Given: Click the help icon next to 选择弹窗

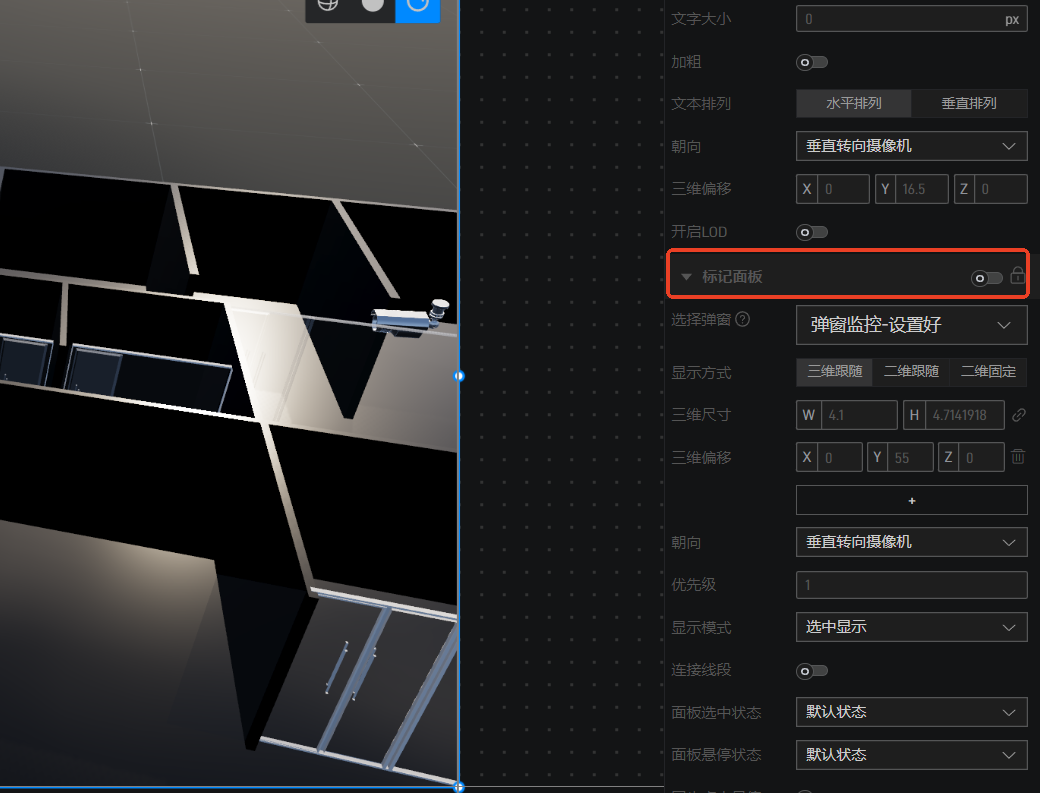Looking at the screenshot, I should (742, 320).
